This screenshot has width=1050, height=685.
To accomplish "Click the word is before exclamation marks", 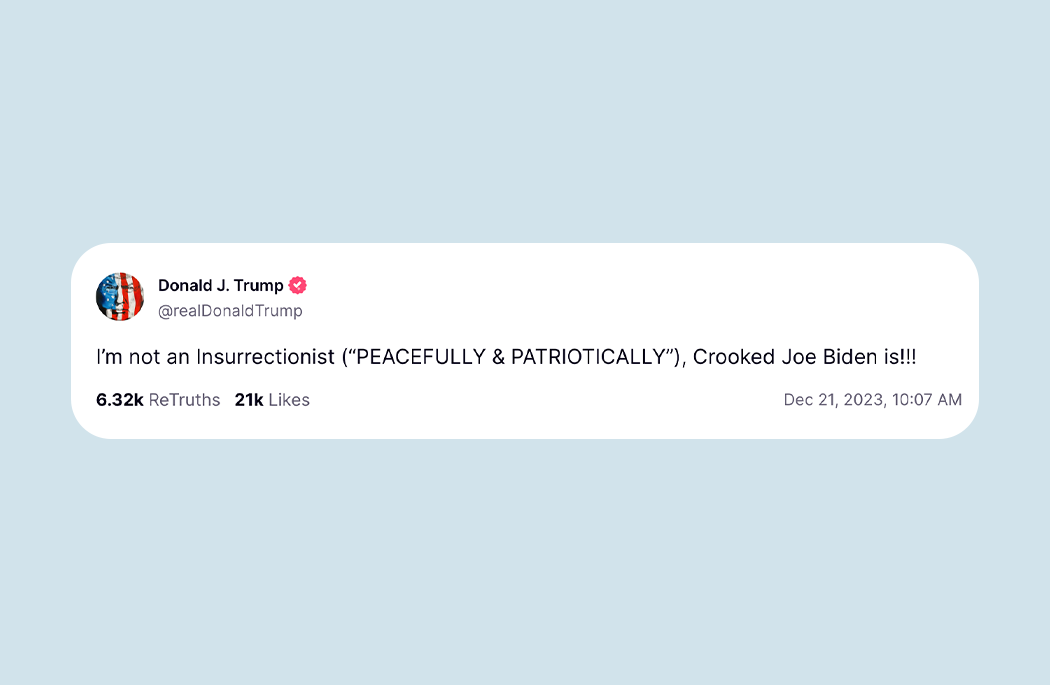I will click(x=891, y=357).
